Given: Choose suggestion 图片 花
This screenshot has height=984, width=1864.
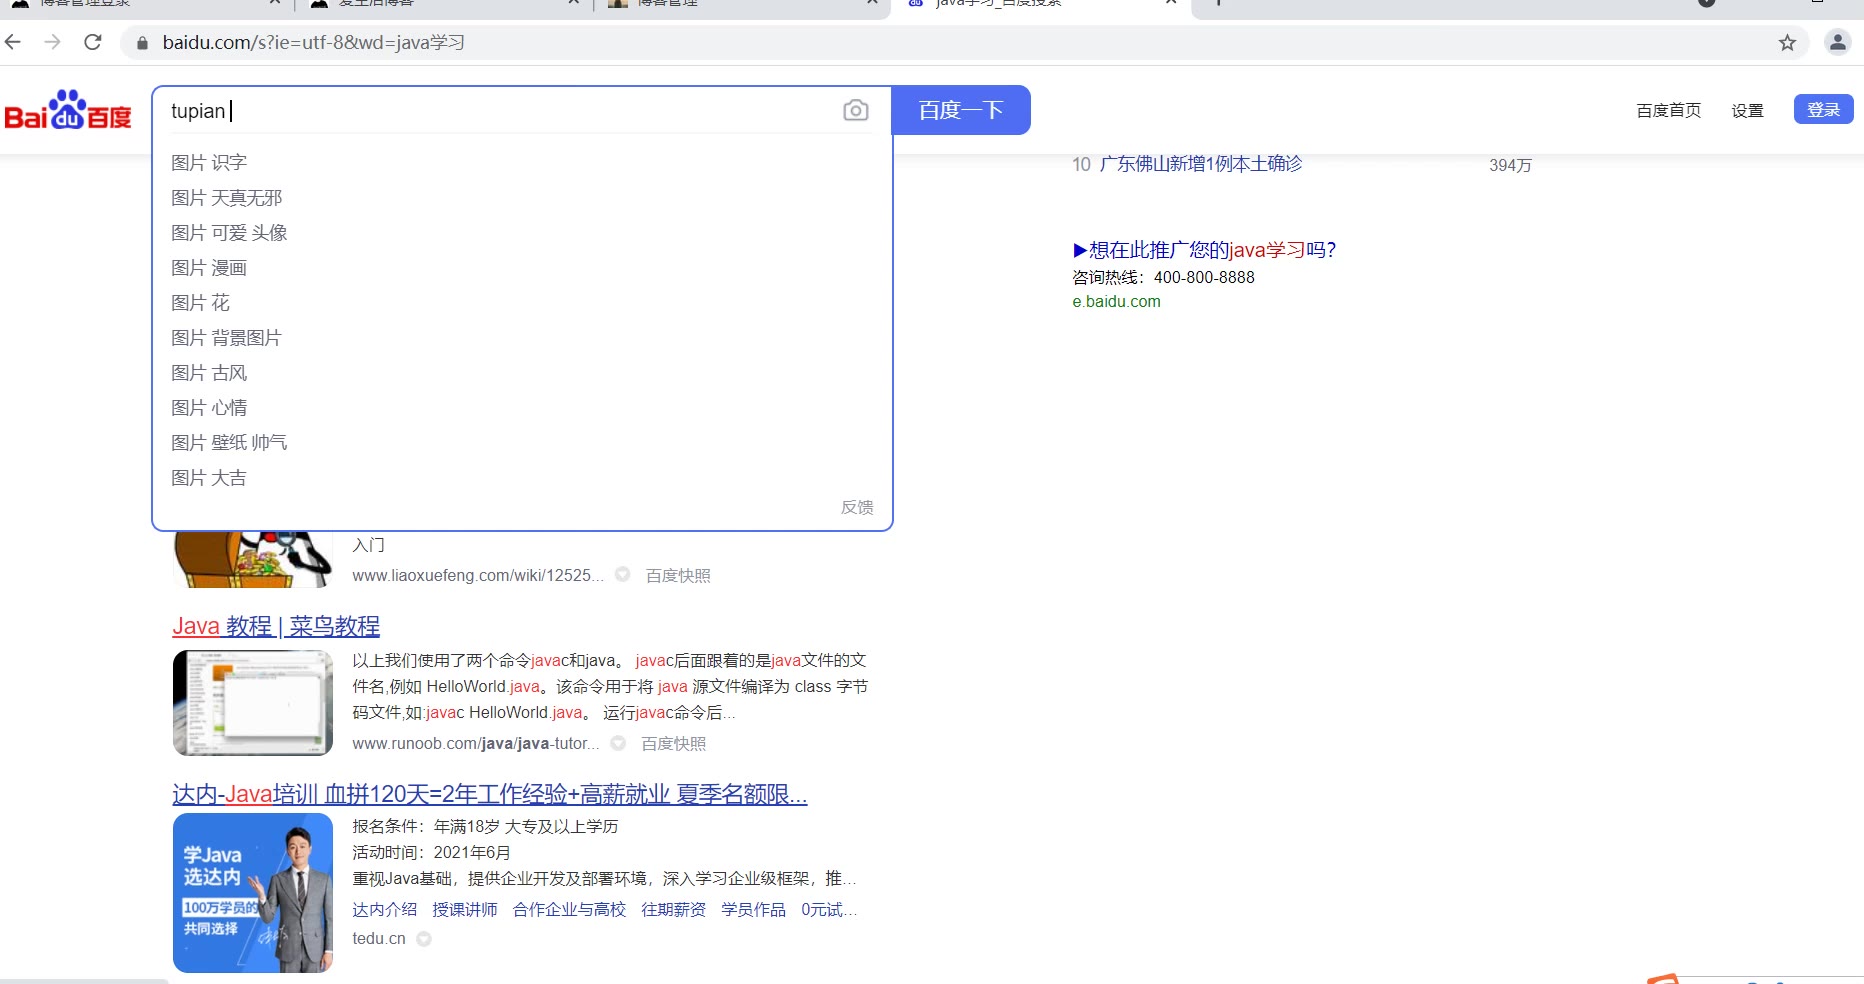Looking at the screenshot, I should (522, 302).
